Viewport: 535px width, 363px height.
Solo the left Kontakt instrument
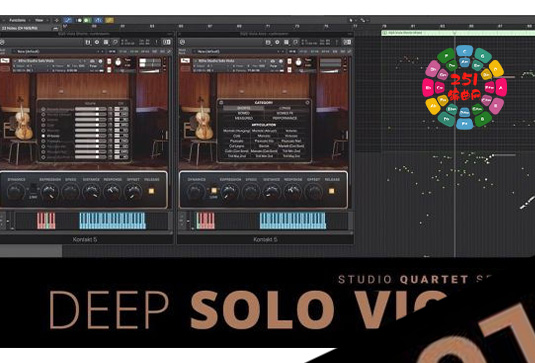[x=109, y=61]
